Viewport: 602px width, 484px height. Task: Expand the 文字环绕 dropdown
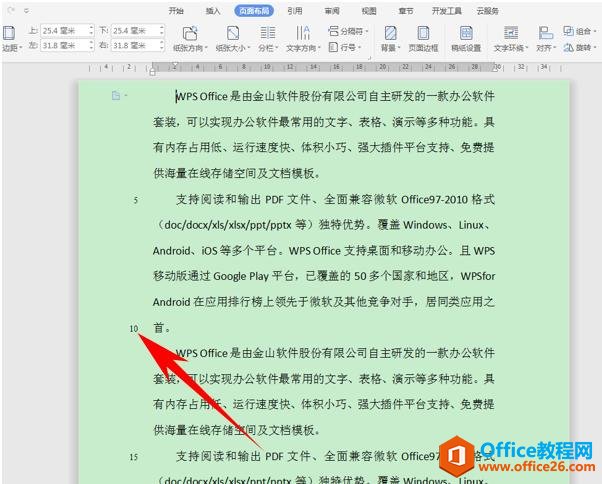(527, 48)
